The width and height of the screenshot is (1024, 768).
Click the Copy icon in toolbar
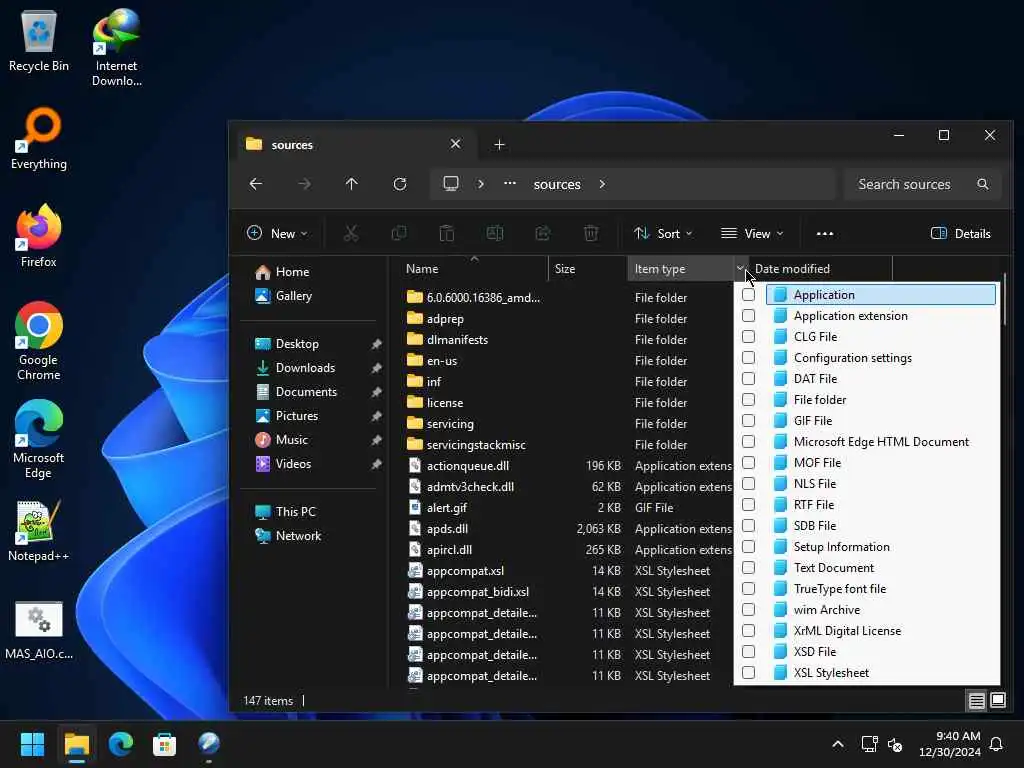tap(398, 233)
